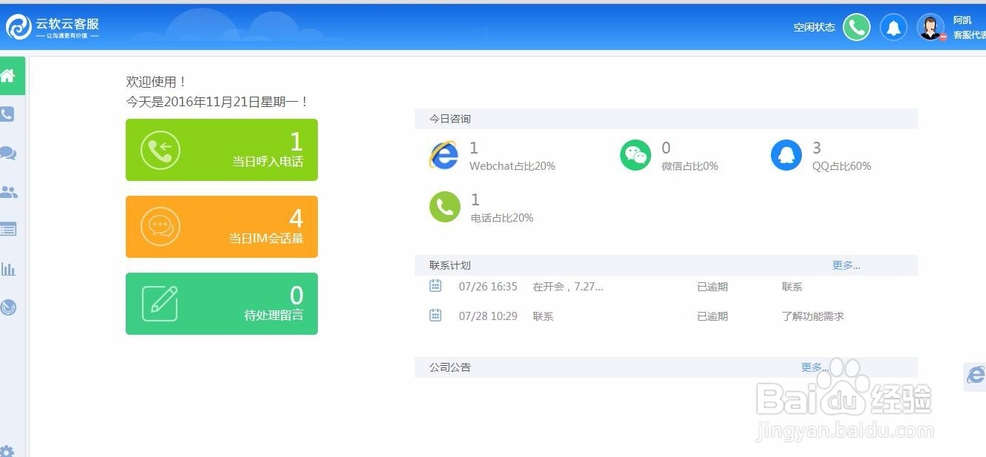The width and height of the screenshot is (986, 457).
Task: Open the home icon in sidebar
Action: [8, 76]
